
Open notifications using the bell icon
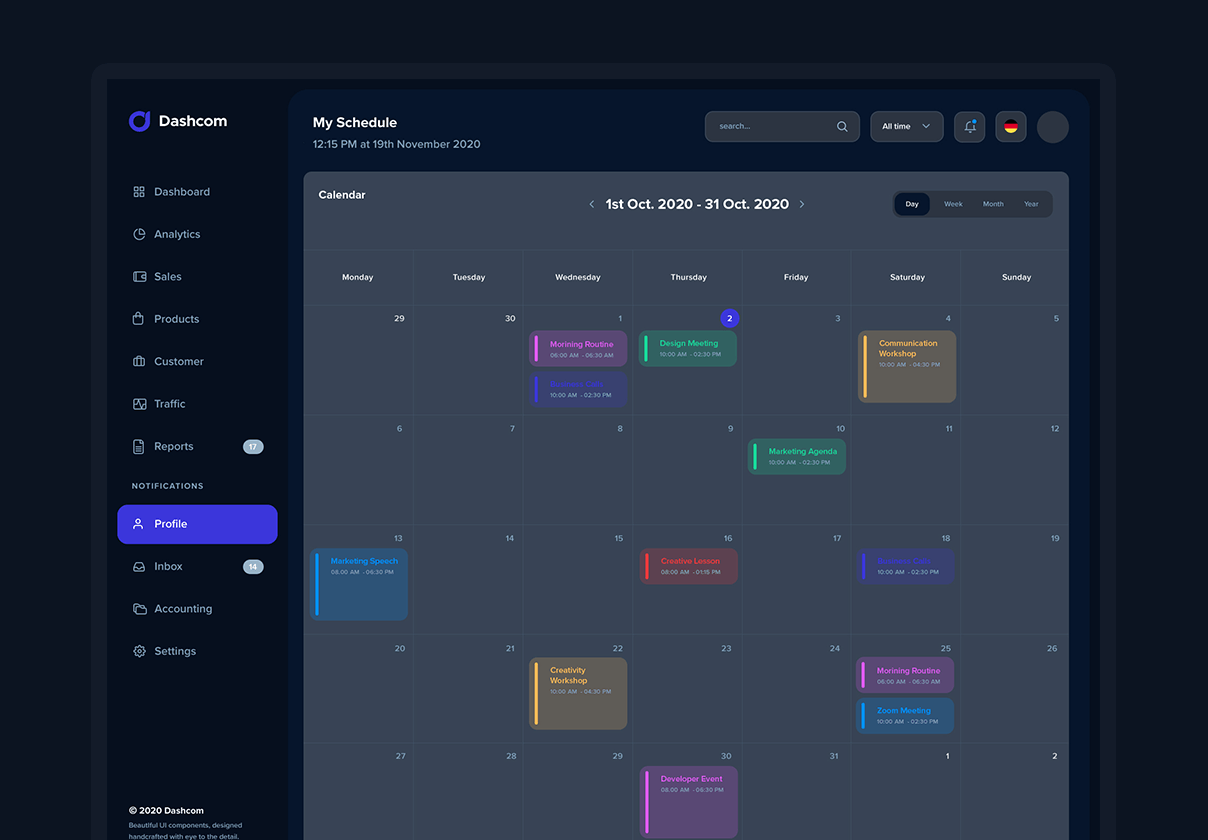tap(969, 127)
